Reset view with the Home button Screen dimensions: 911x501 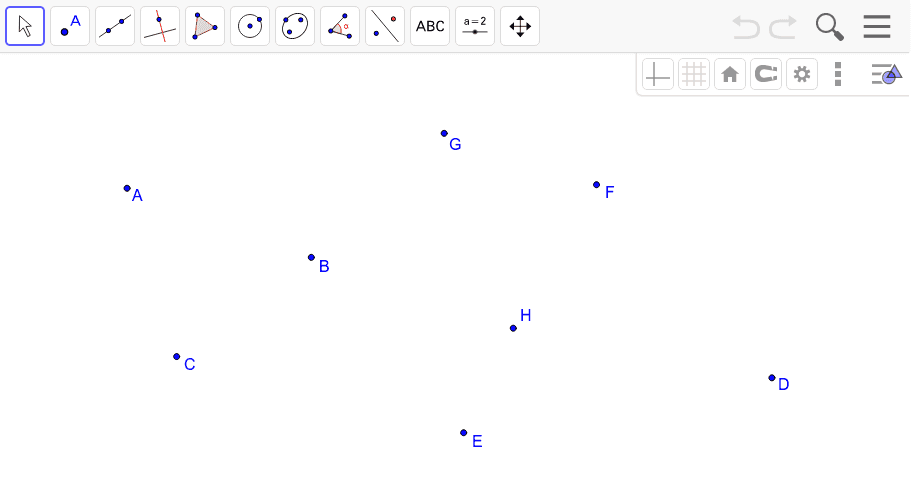[x=730, y=74]
